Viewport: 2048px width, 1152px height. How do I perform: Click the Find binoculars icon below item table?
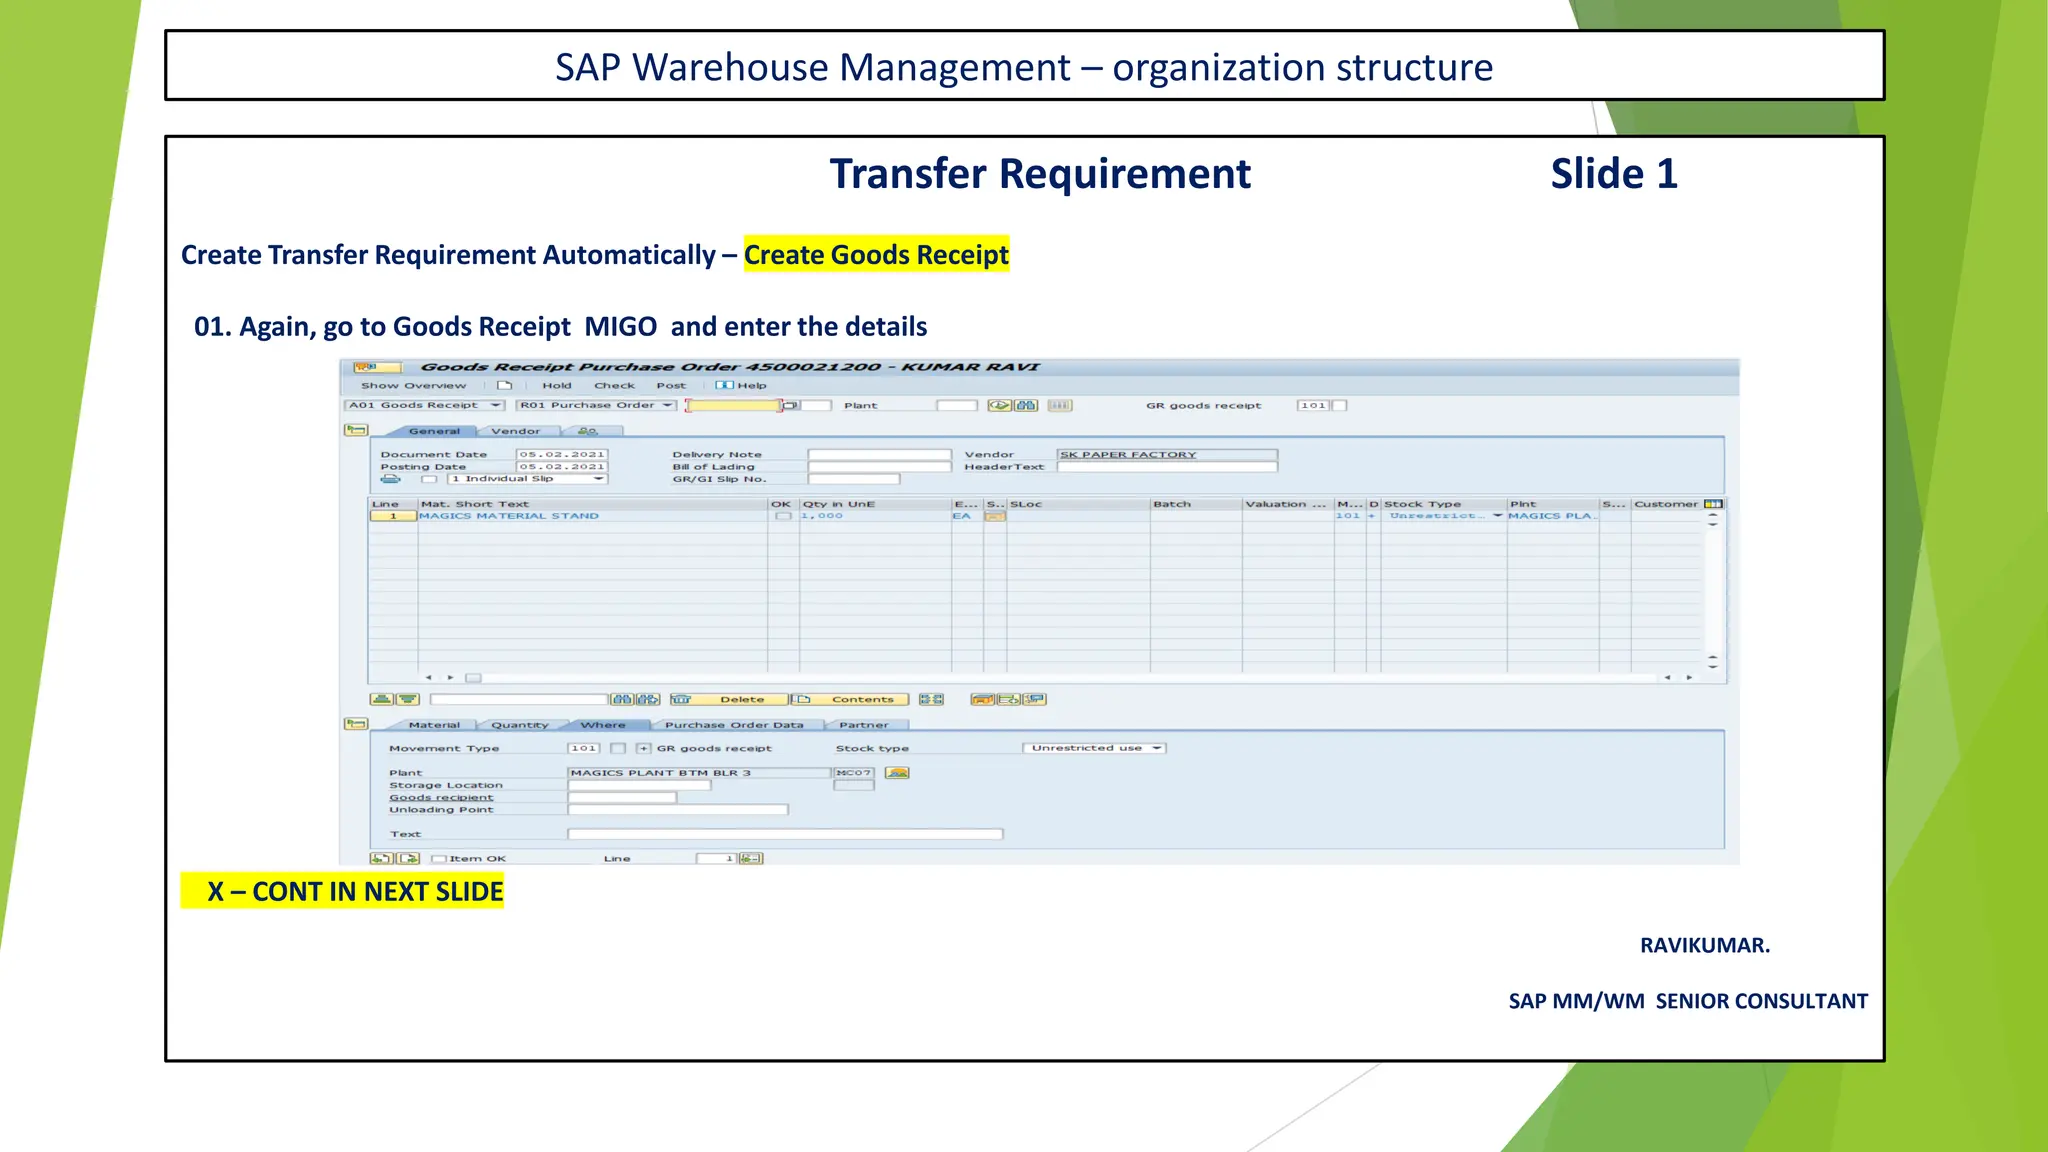[622, 699]
